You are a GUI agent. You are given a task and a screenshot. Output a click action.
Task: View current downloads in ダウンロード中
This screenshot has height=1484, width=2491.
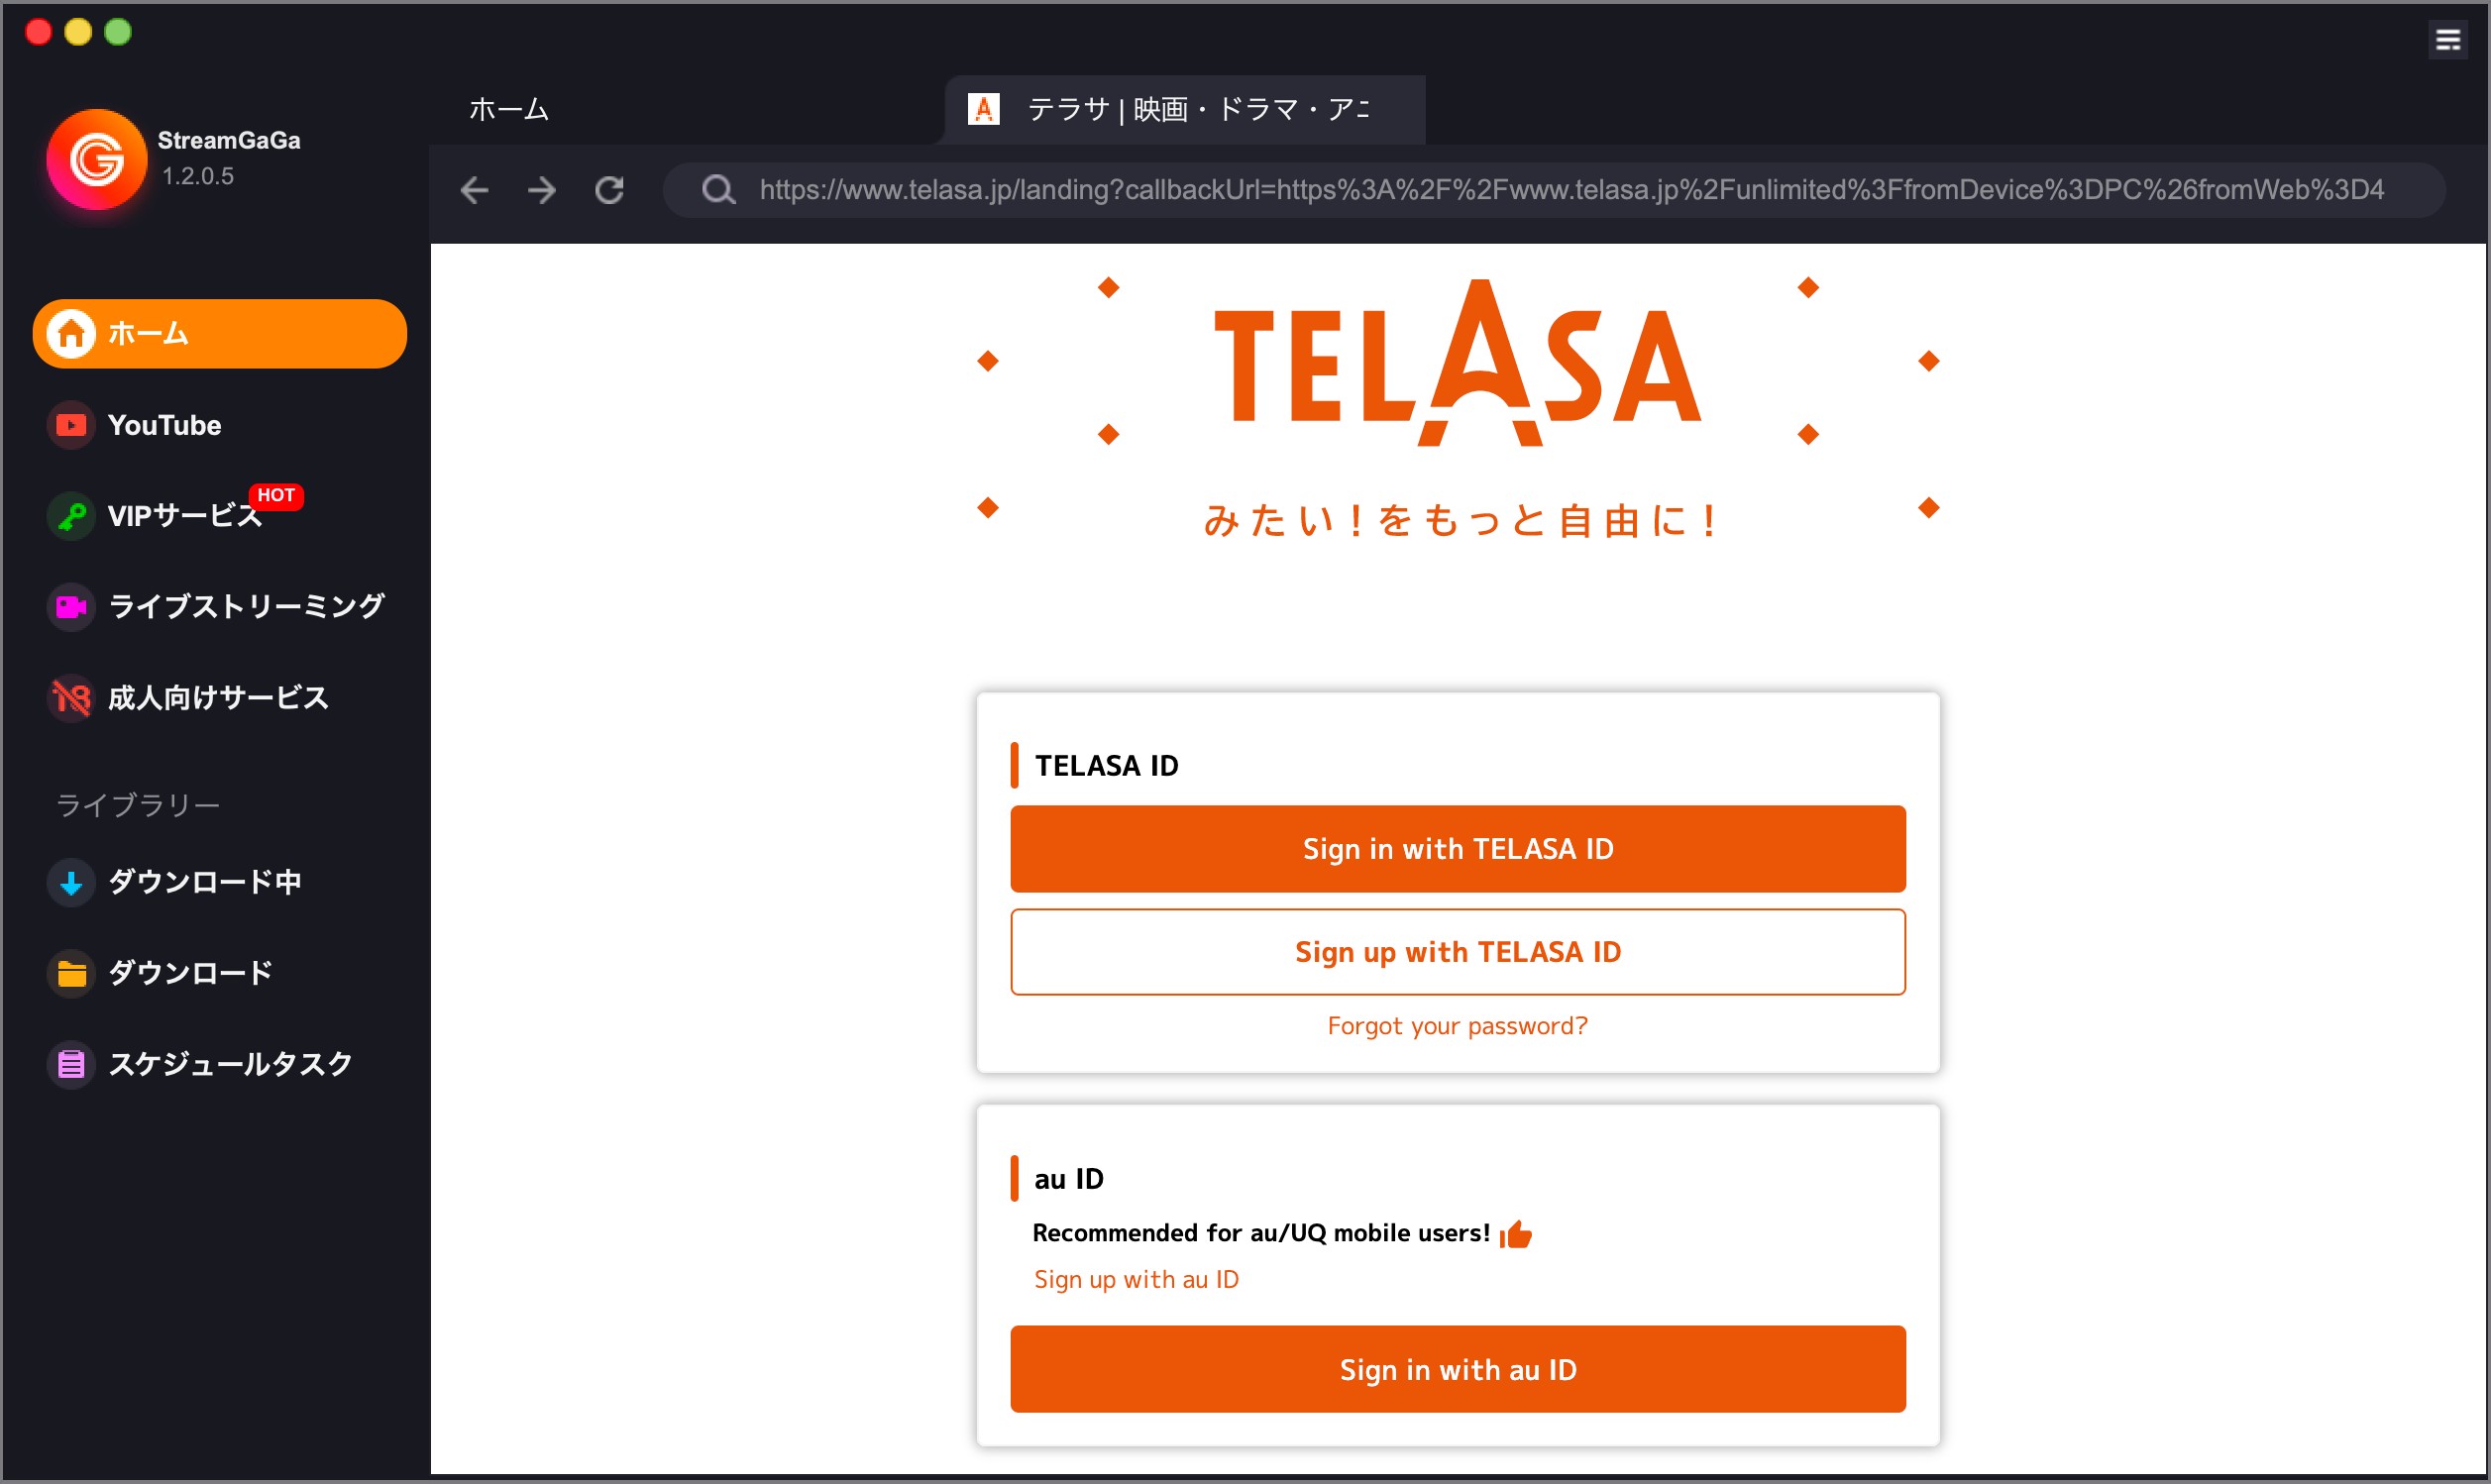(204, 881)
